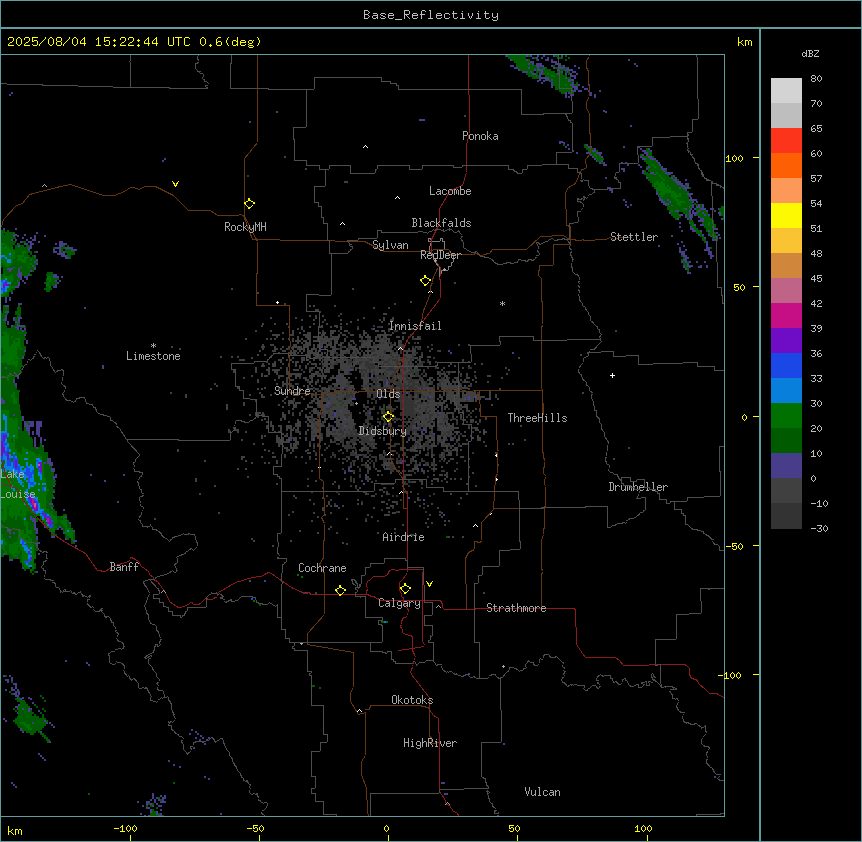Click the HighRiver town label

(x=430, y=743)
